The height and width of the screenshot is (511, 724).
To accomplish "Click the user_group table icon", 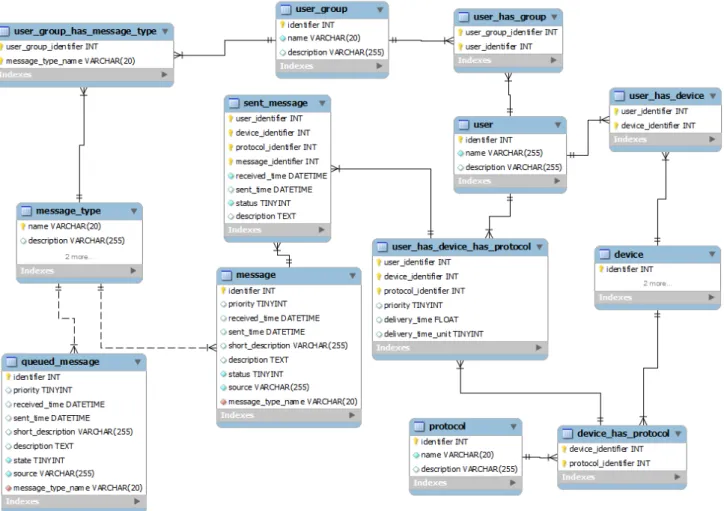I will (x=286, y=9).
